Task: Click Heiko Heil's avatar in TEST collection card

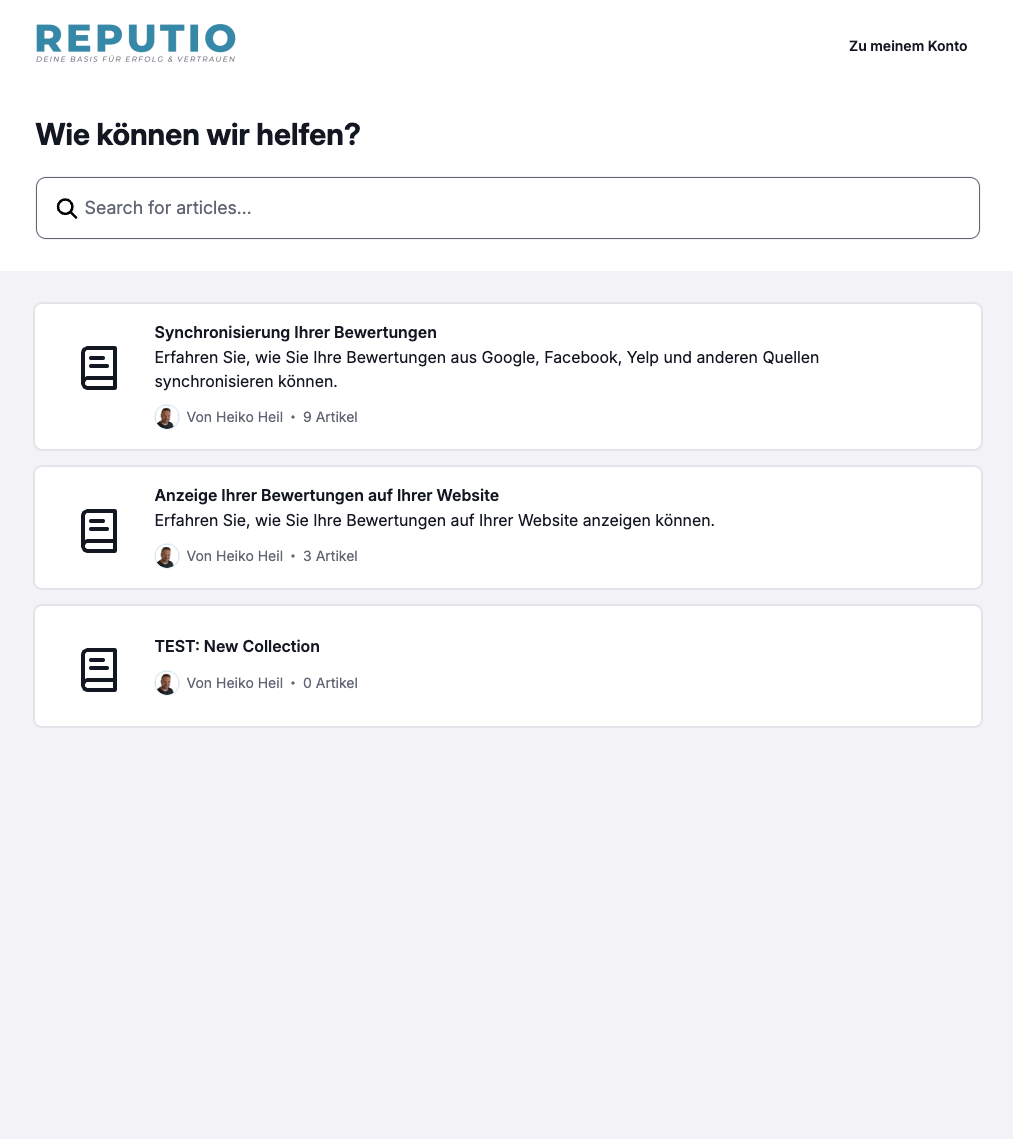Action: click(167, 683)
